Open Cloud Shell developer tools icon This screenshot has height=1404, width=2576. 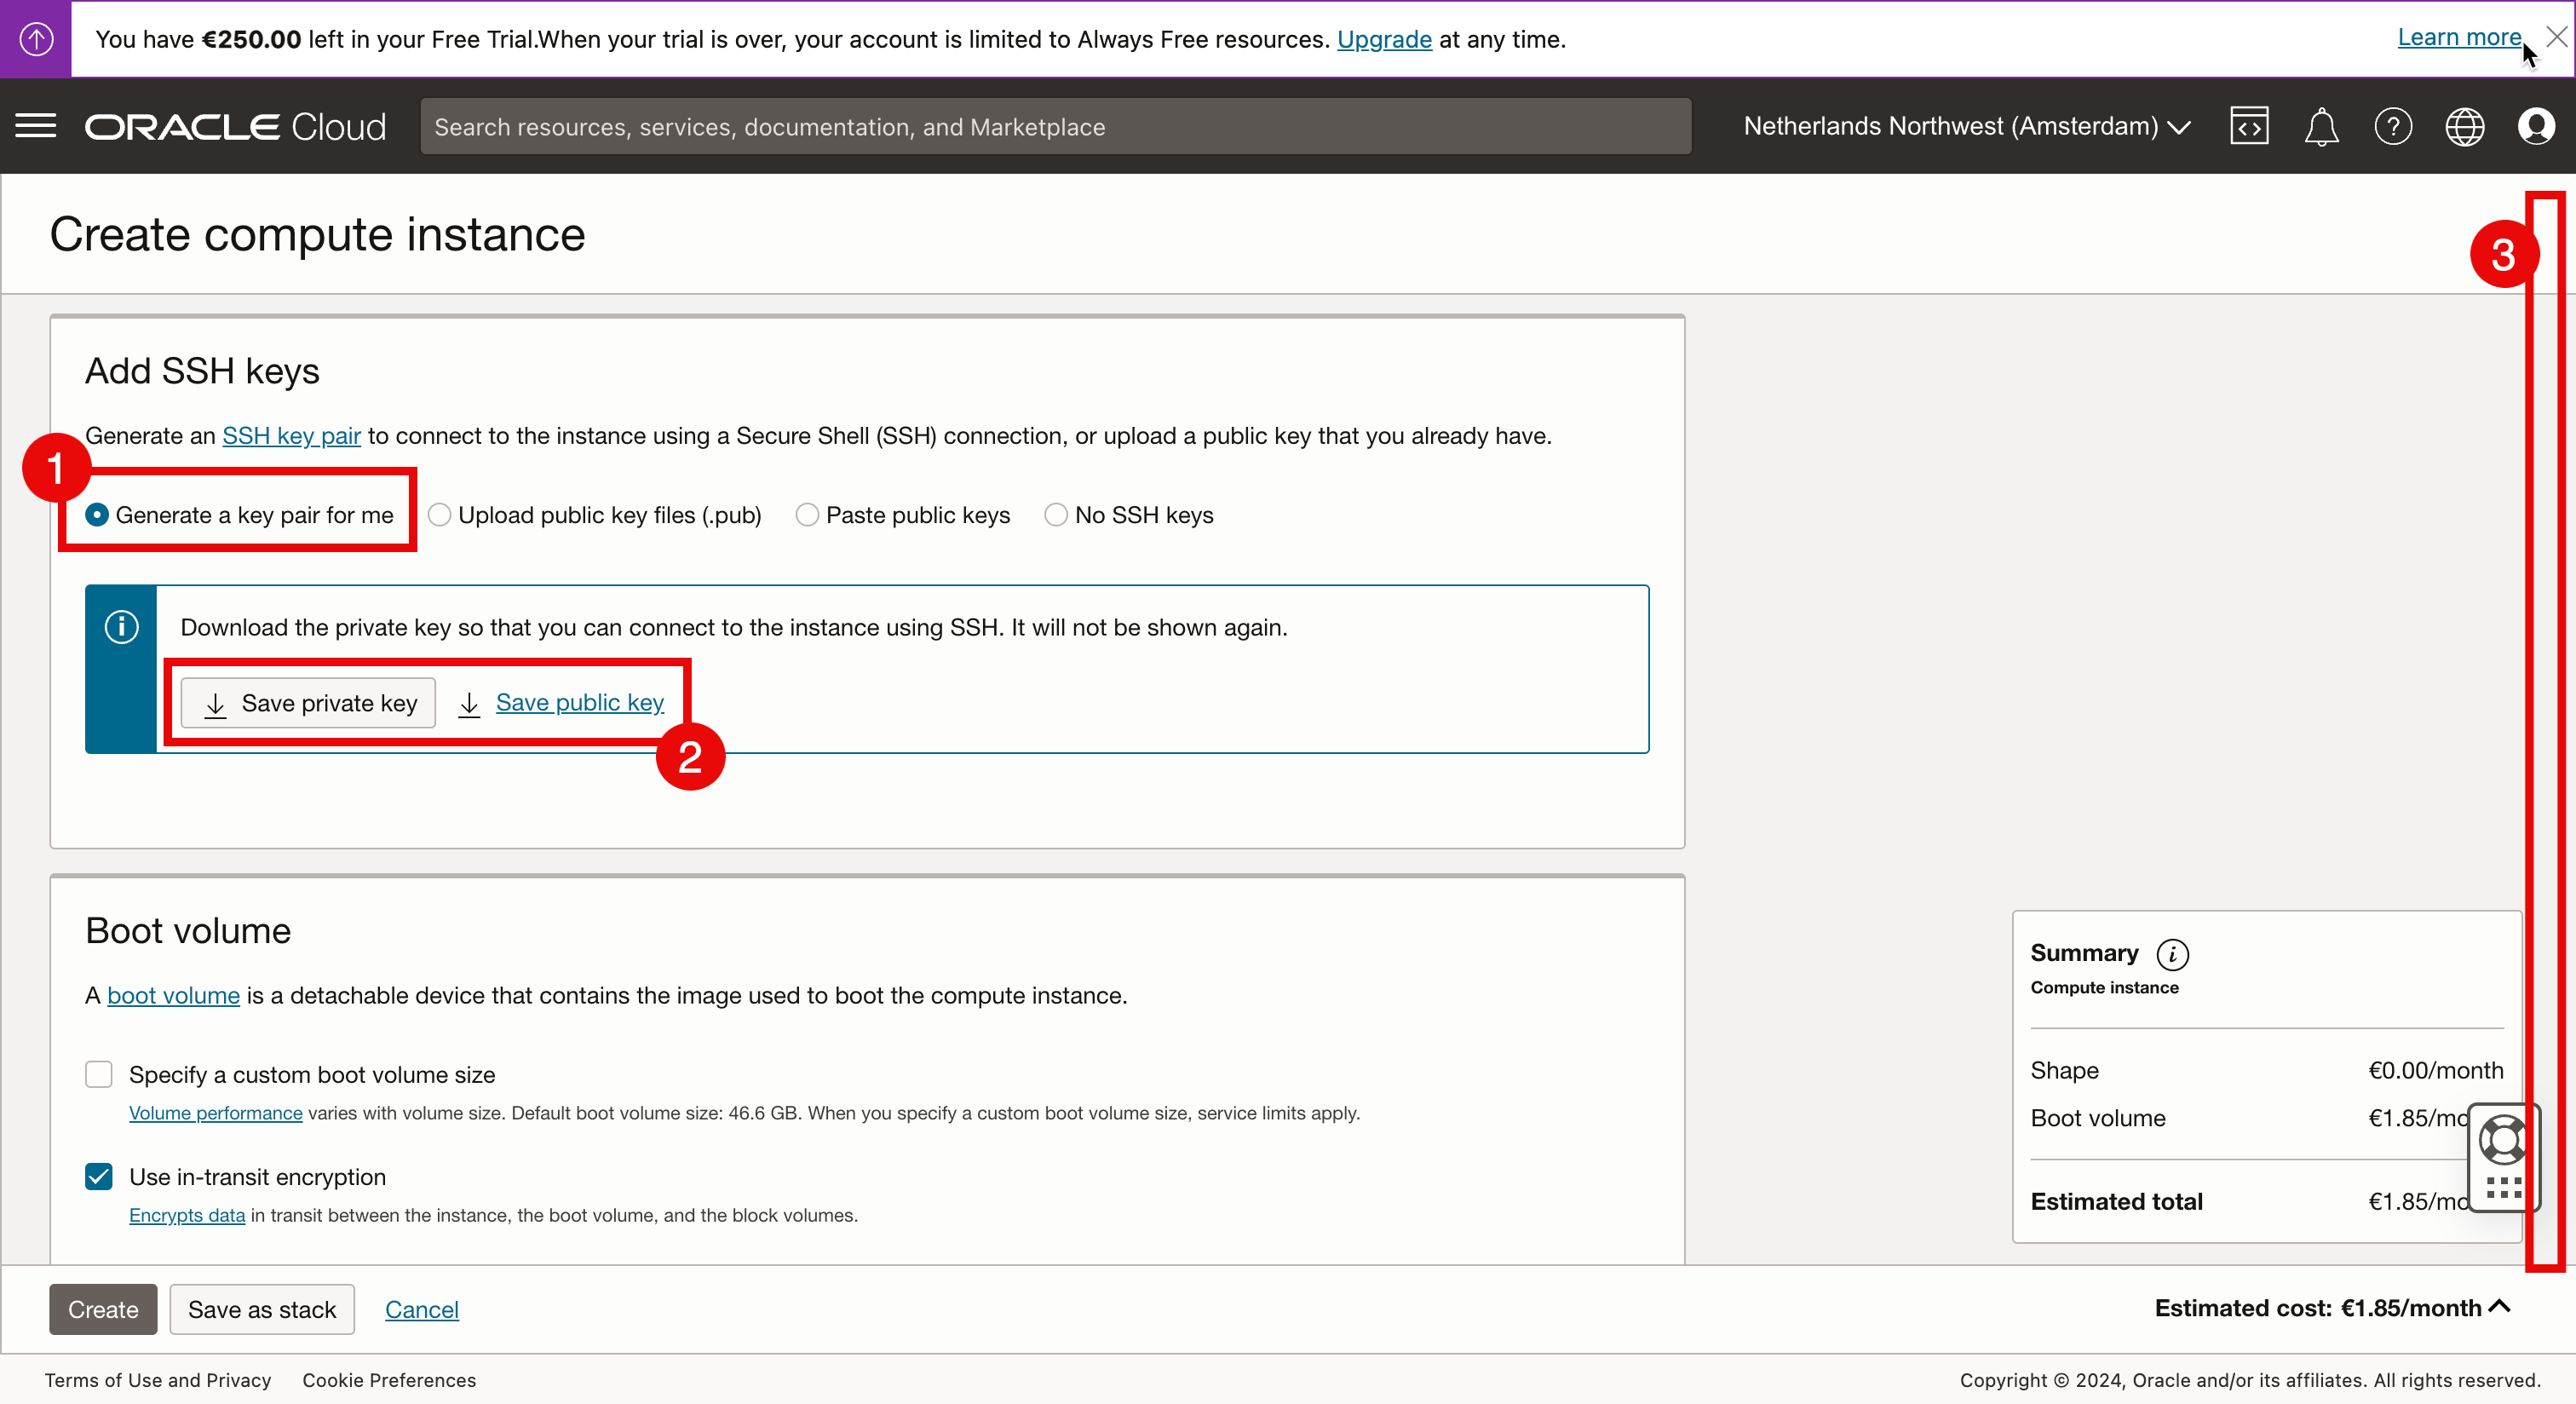(2248, 126)
